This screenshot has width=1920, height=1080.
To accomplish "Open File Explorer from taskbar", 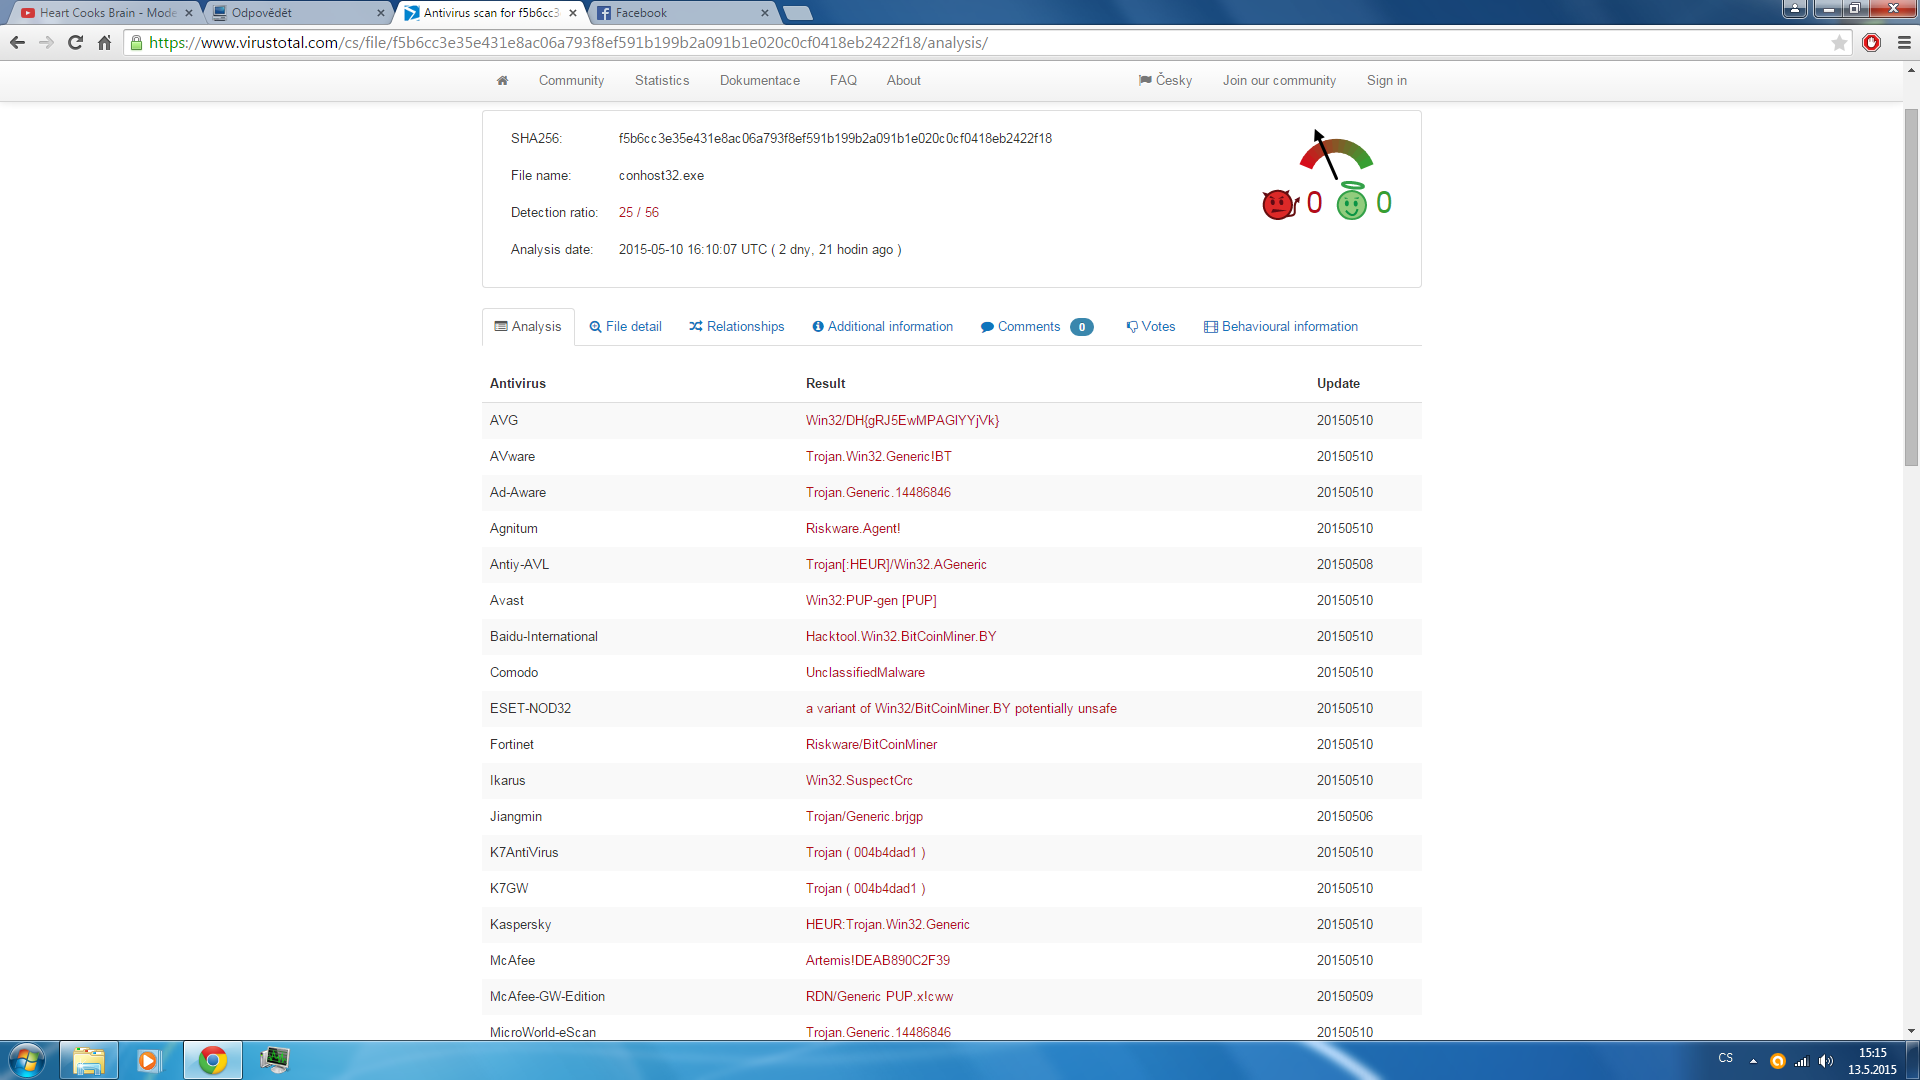I will [89, 1060].
